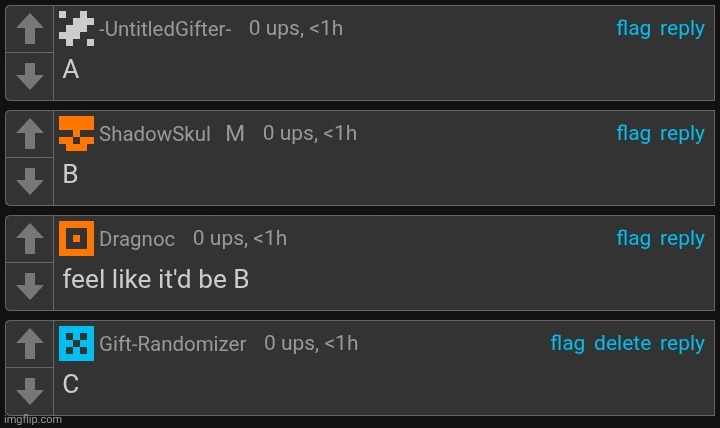Screen dimensions: 720x428
Task: Delete Gift-Randomizer's comment
Action: coord(622,344)
